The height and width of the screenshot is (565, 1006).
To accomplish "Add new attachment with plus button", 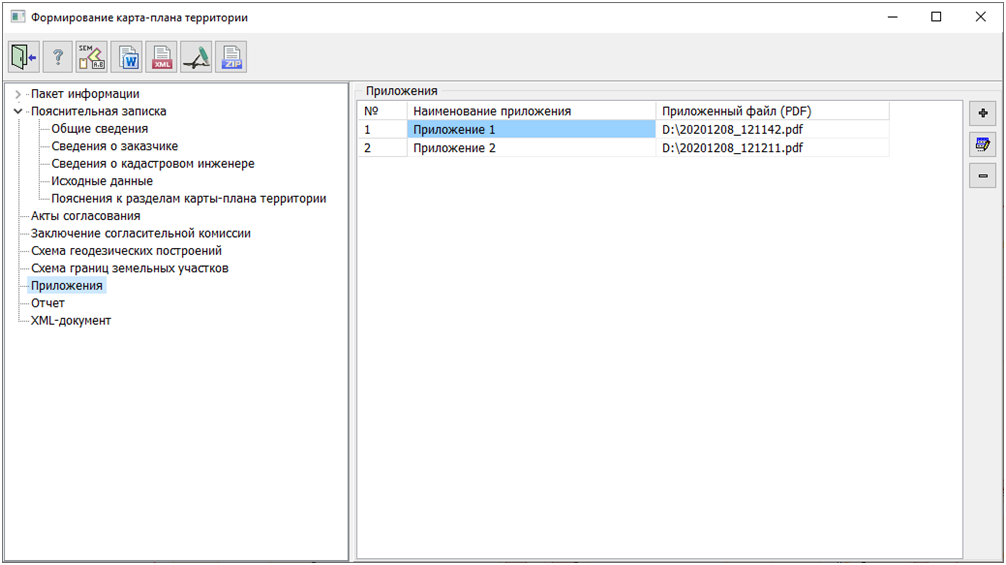I will (982, 114).
